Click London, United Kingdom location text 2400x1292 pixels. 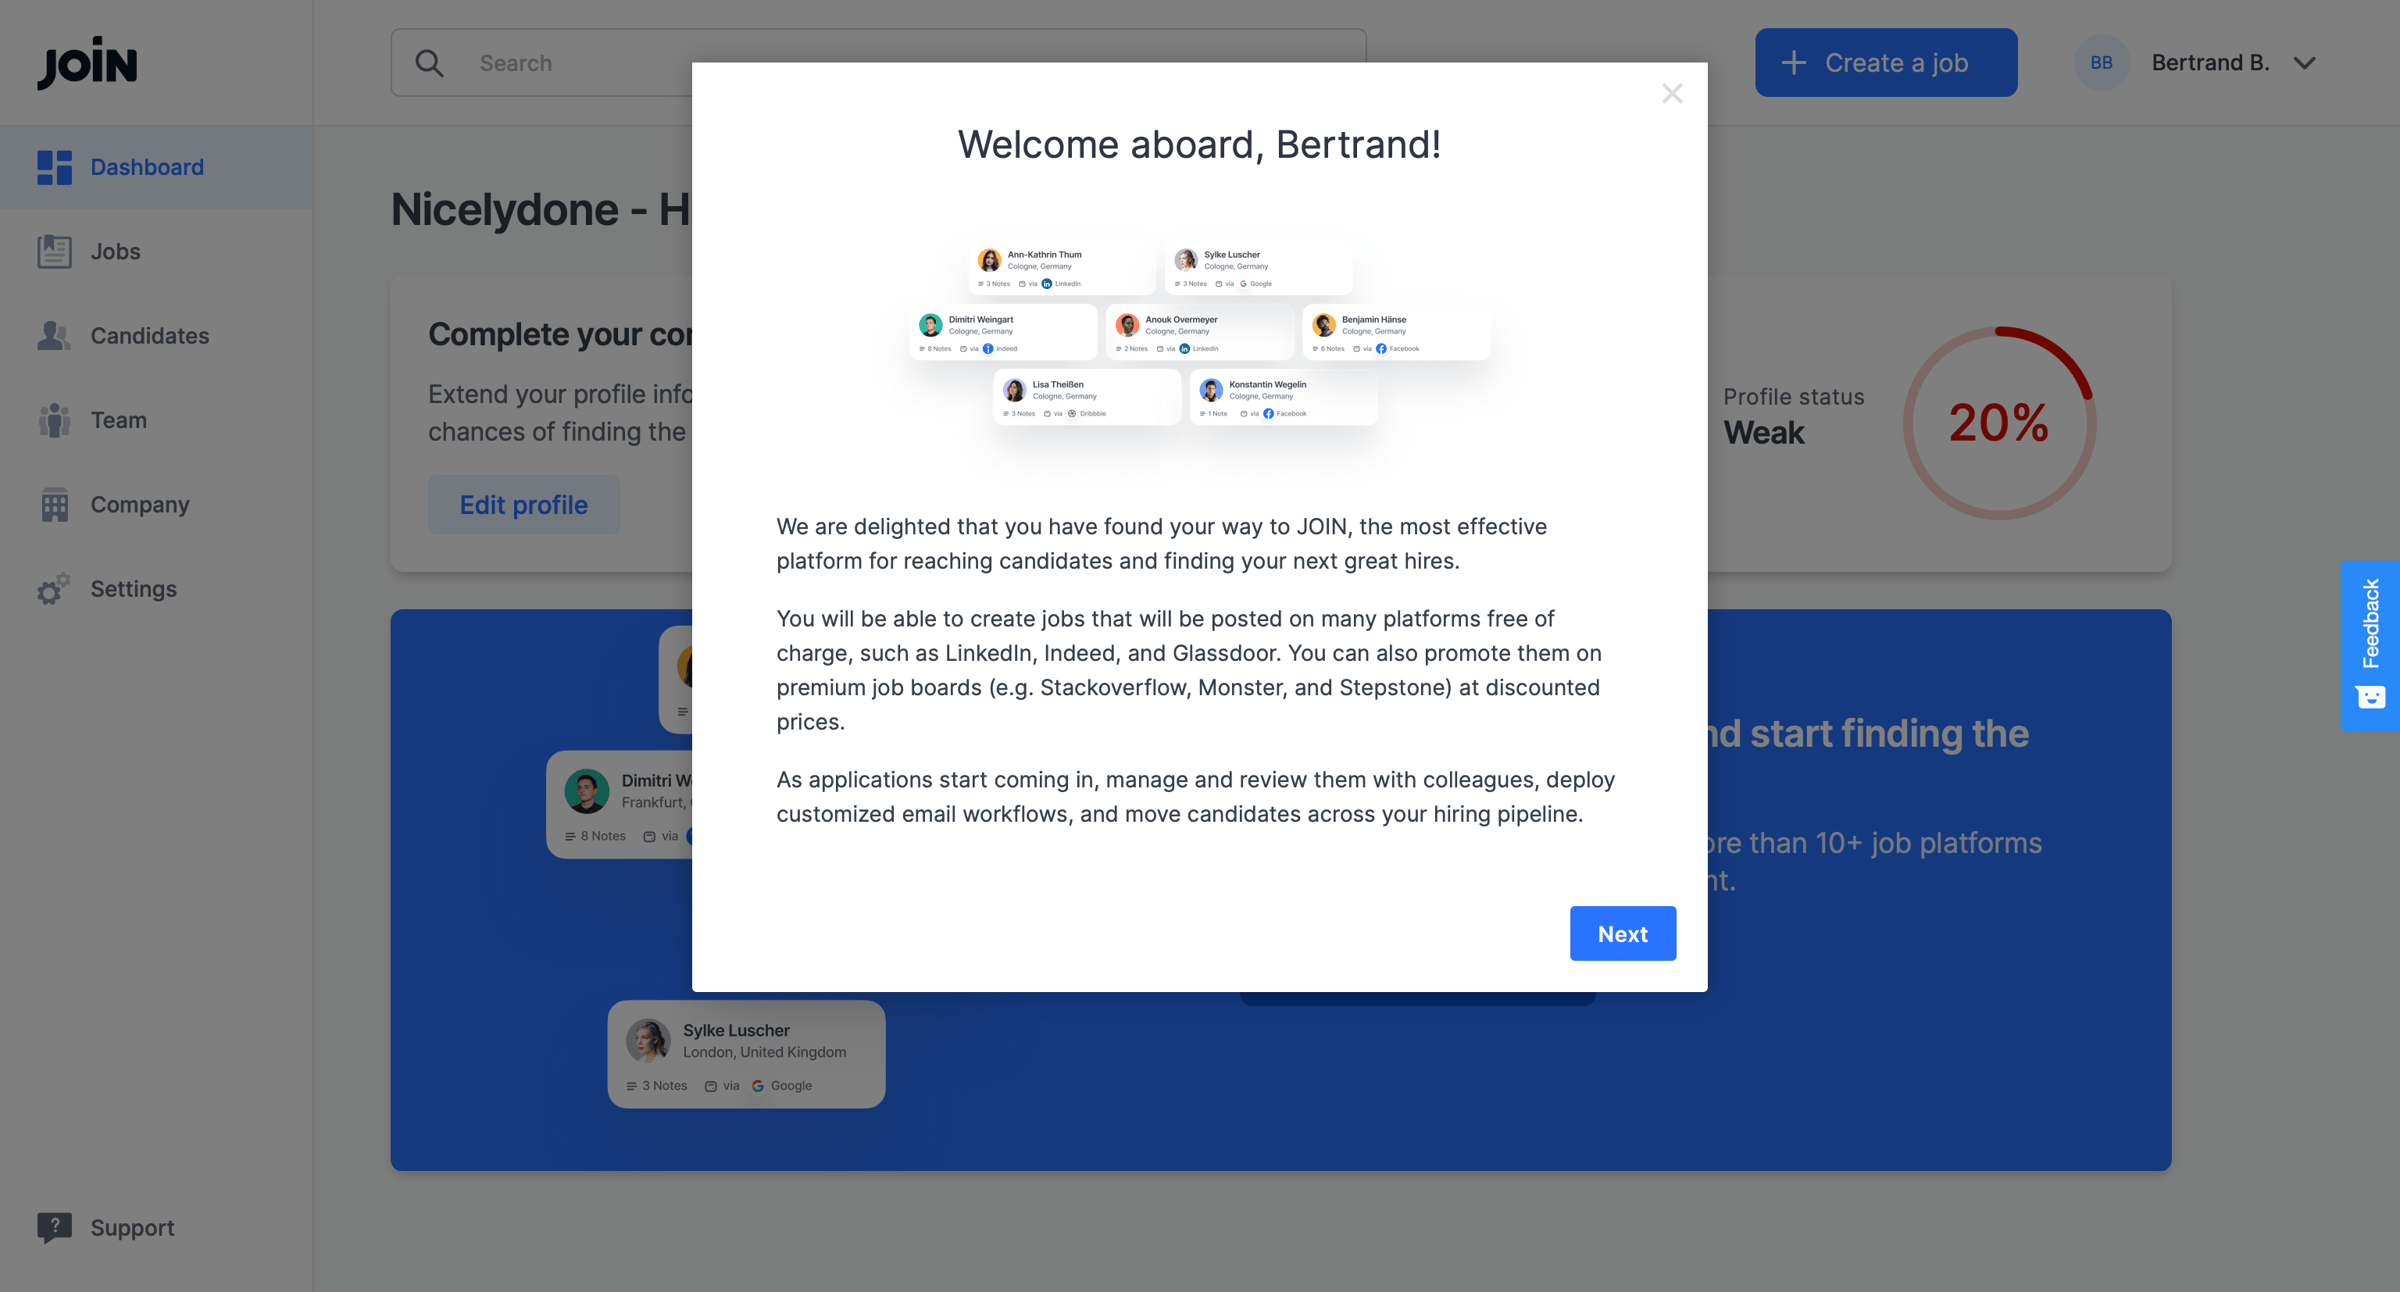765,1052
